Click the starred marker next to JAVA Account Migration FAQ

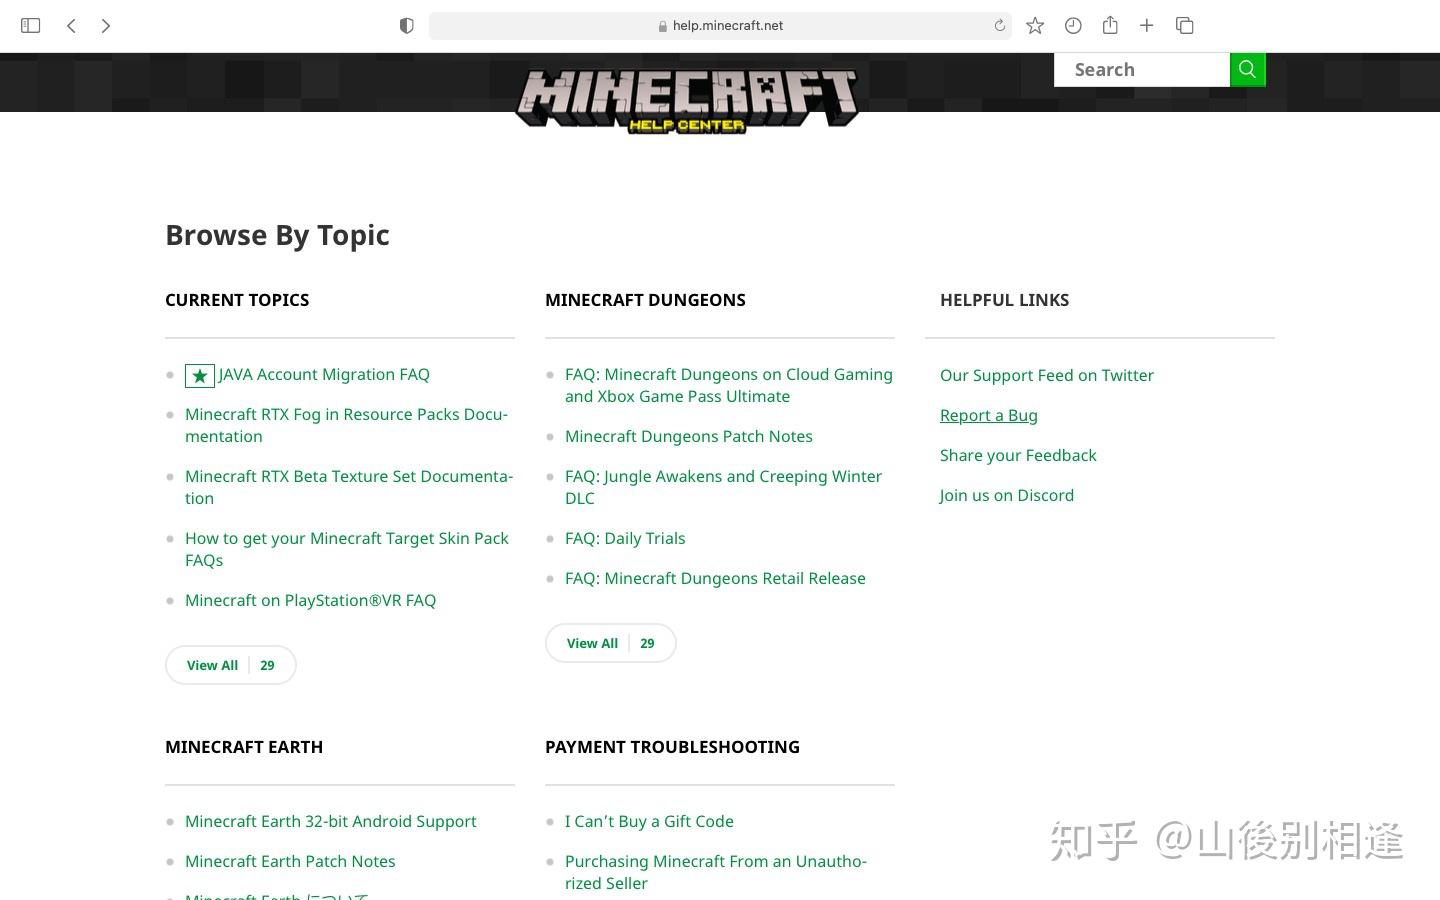coord(199,375)
